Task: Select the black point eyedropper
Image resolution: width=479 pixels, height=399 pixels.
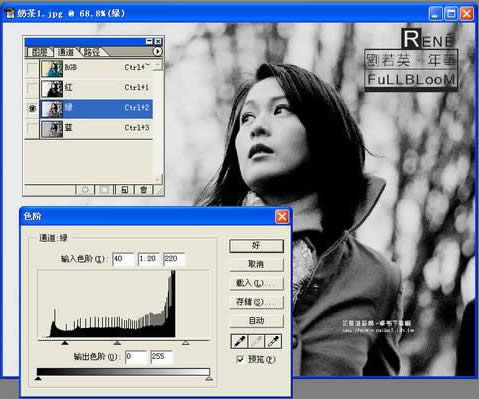Action: coord(239,341)
